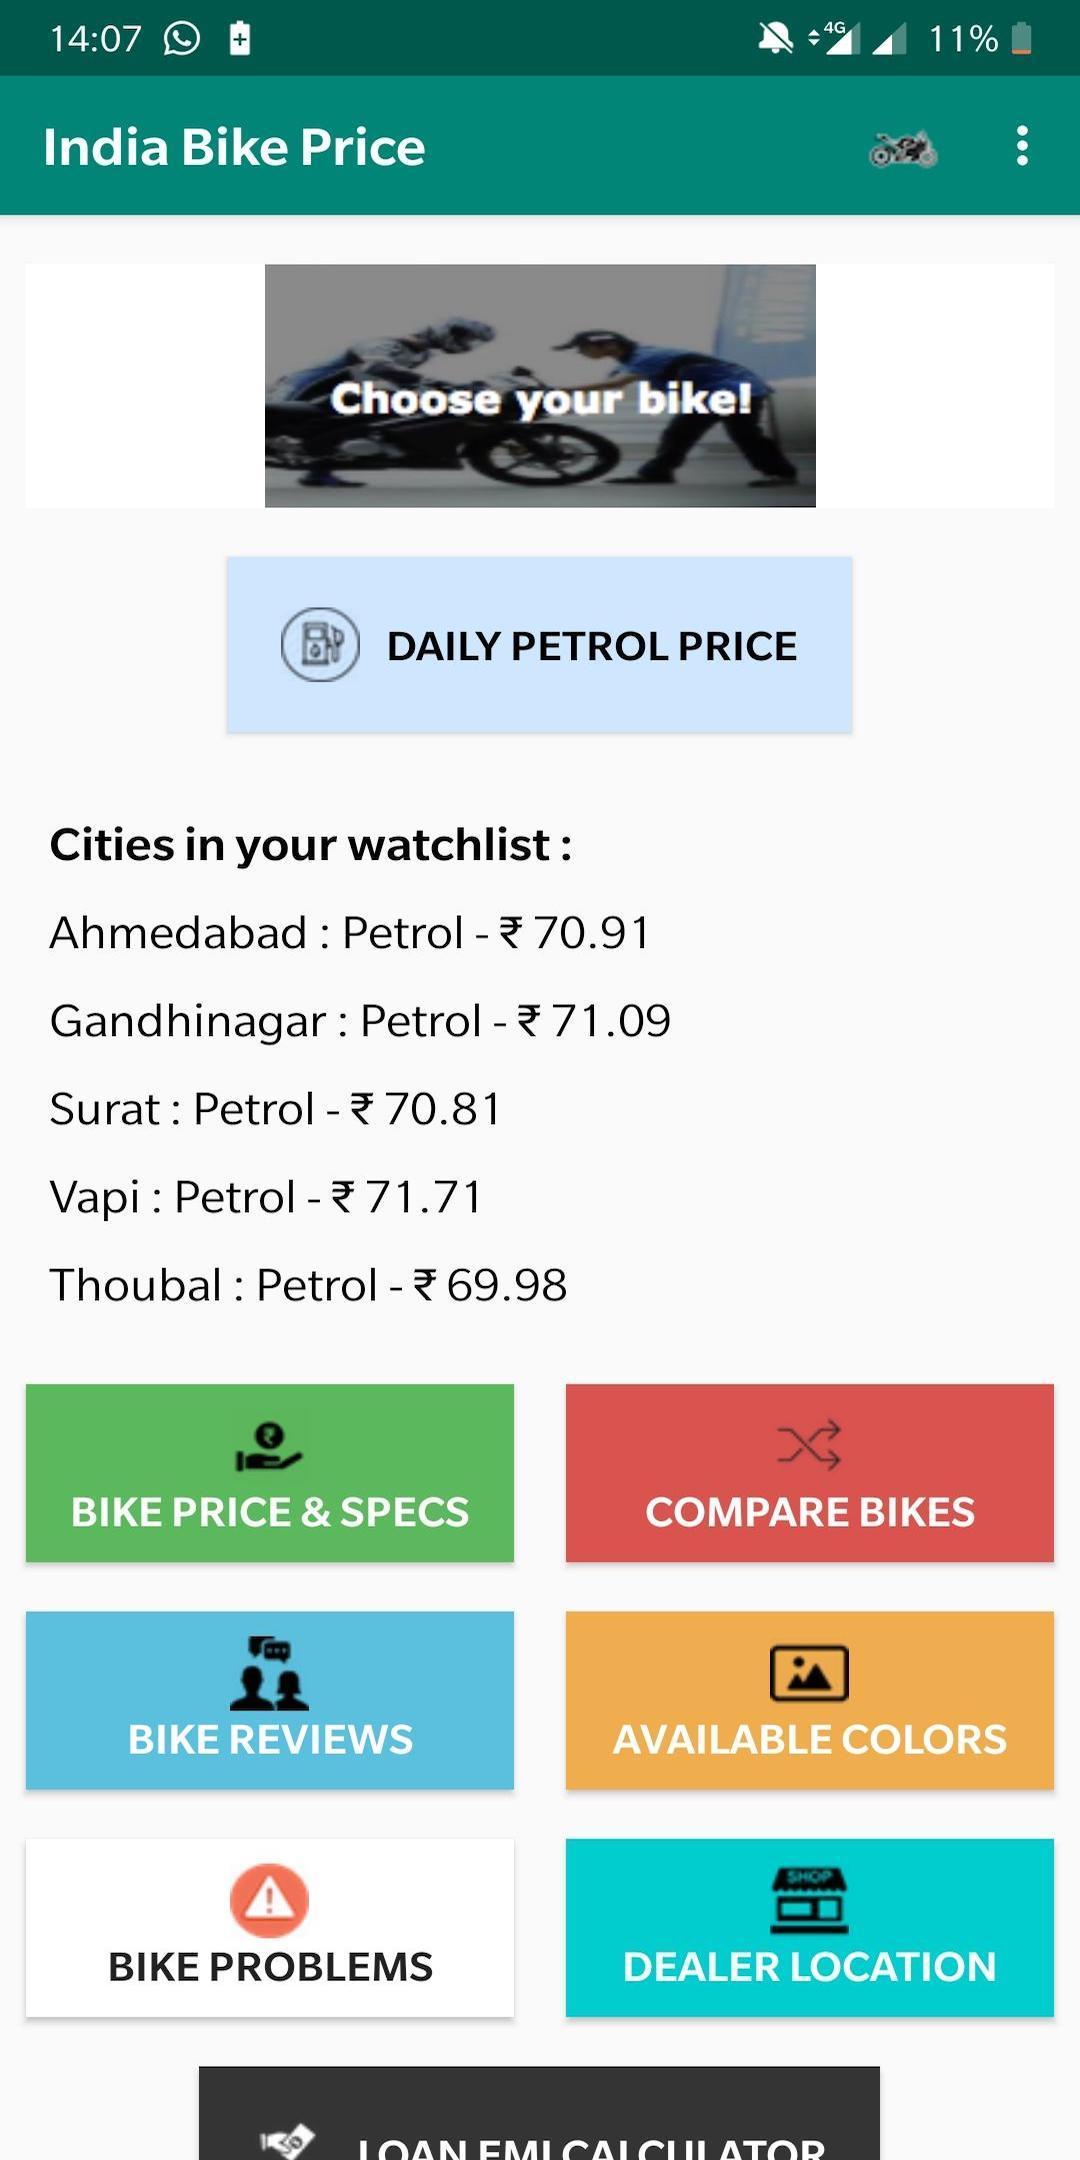Open the Bike Reviews tile
Viewport: 1080px width, 2160px height.
[x=270, y=1700]
